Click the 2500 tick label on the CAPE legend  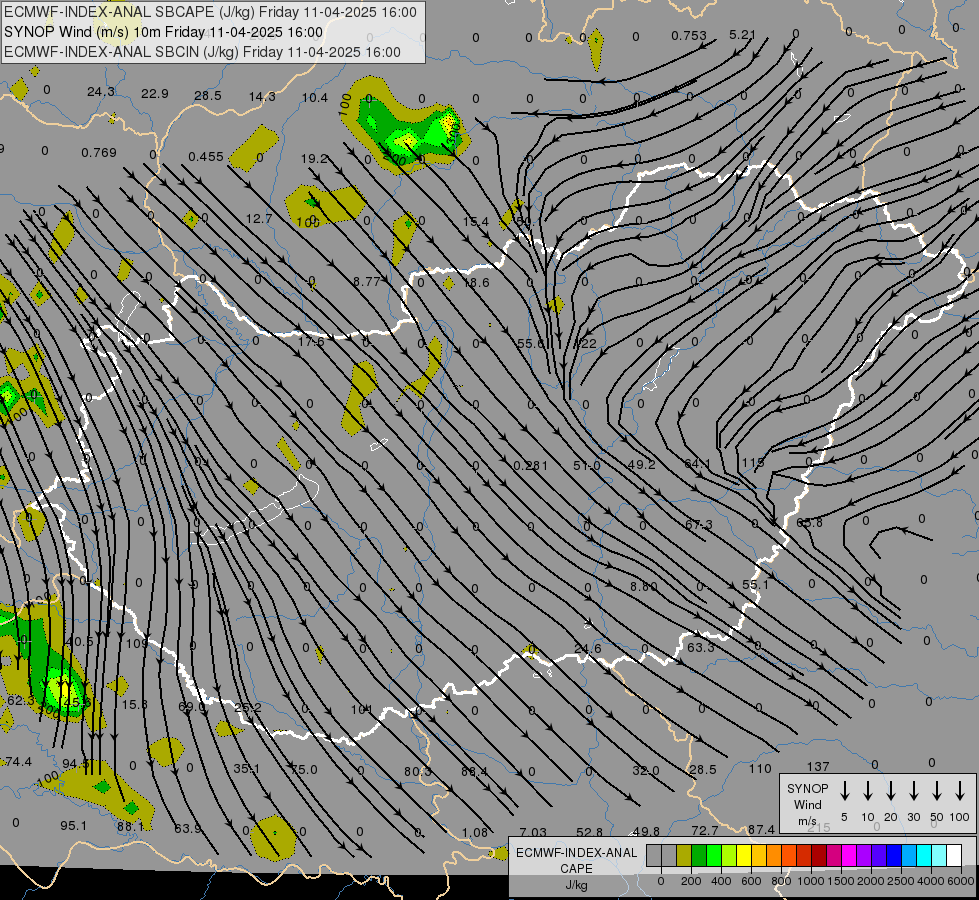pos(901,881)
